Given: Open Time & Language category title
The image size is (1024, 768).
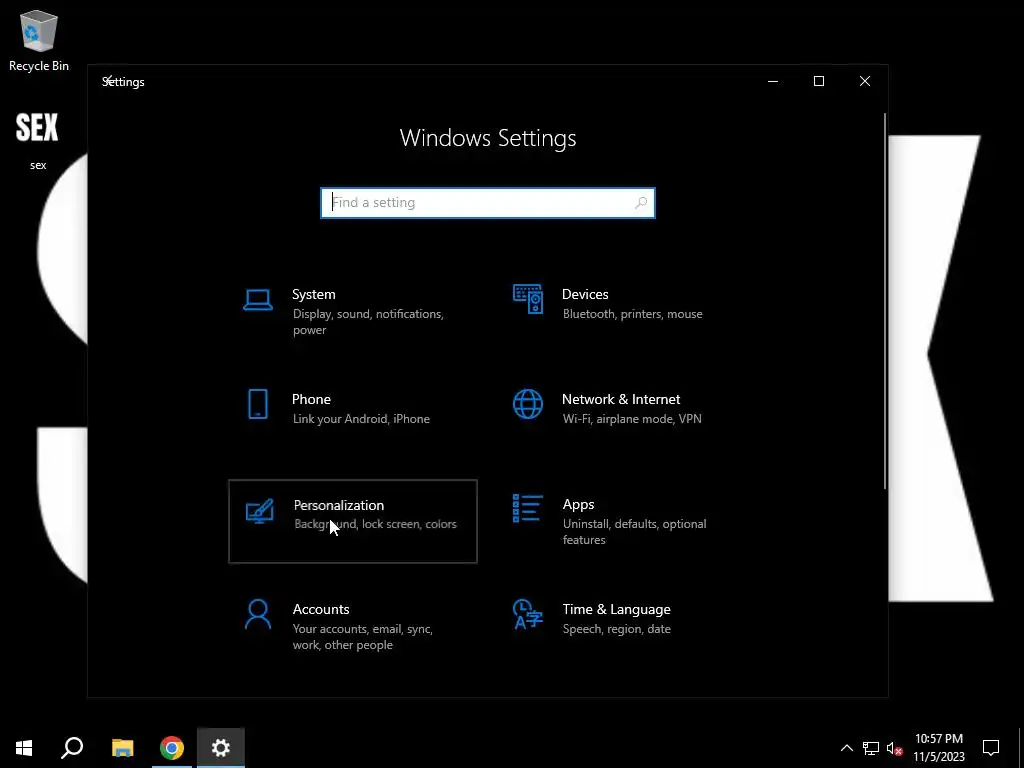Looking at the screenshot, I should [616, 609].
